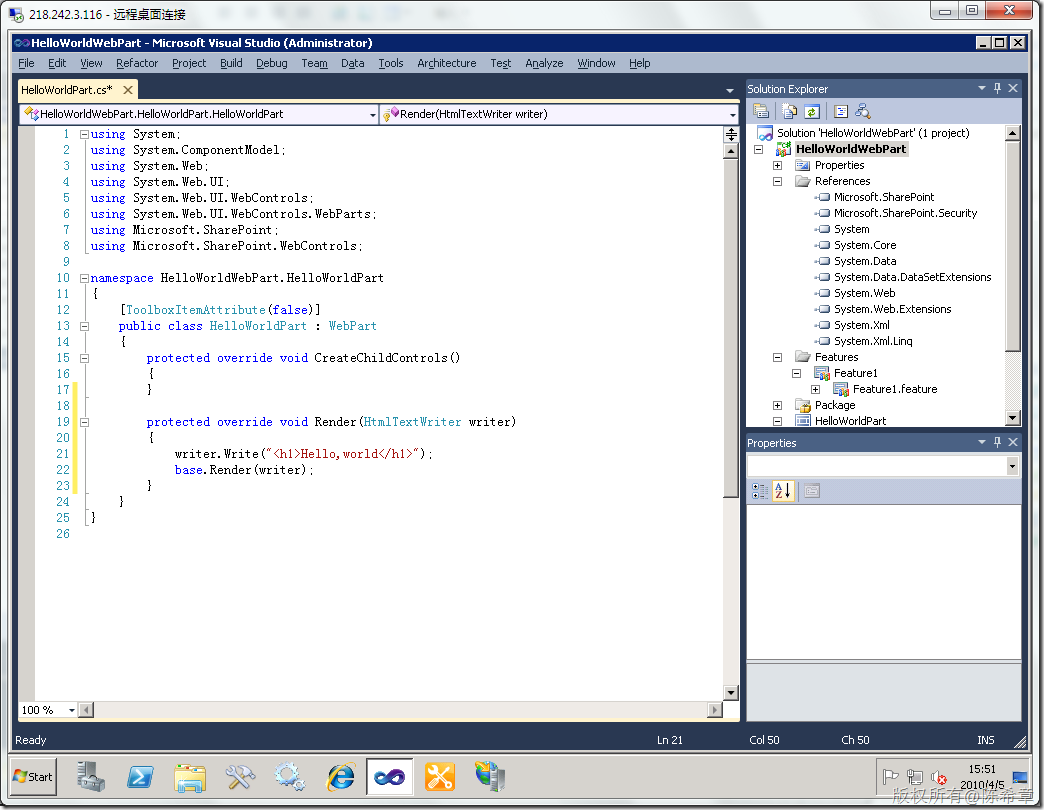Collapse the HelloWorldPart node in Solution Explorer
Image resolution: width=1044 pixels, height=810 pixels.
click(777, 421)
